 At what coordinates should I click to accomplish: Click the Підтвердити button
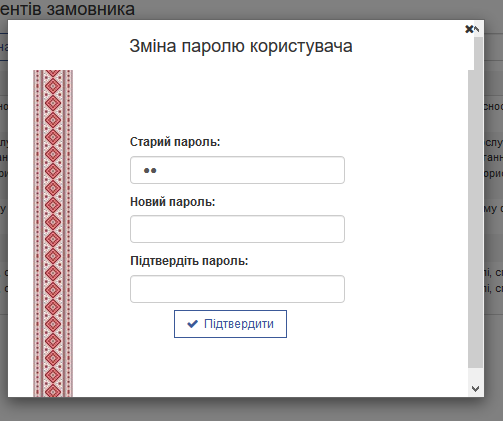click(230, 324)
